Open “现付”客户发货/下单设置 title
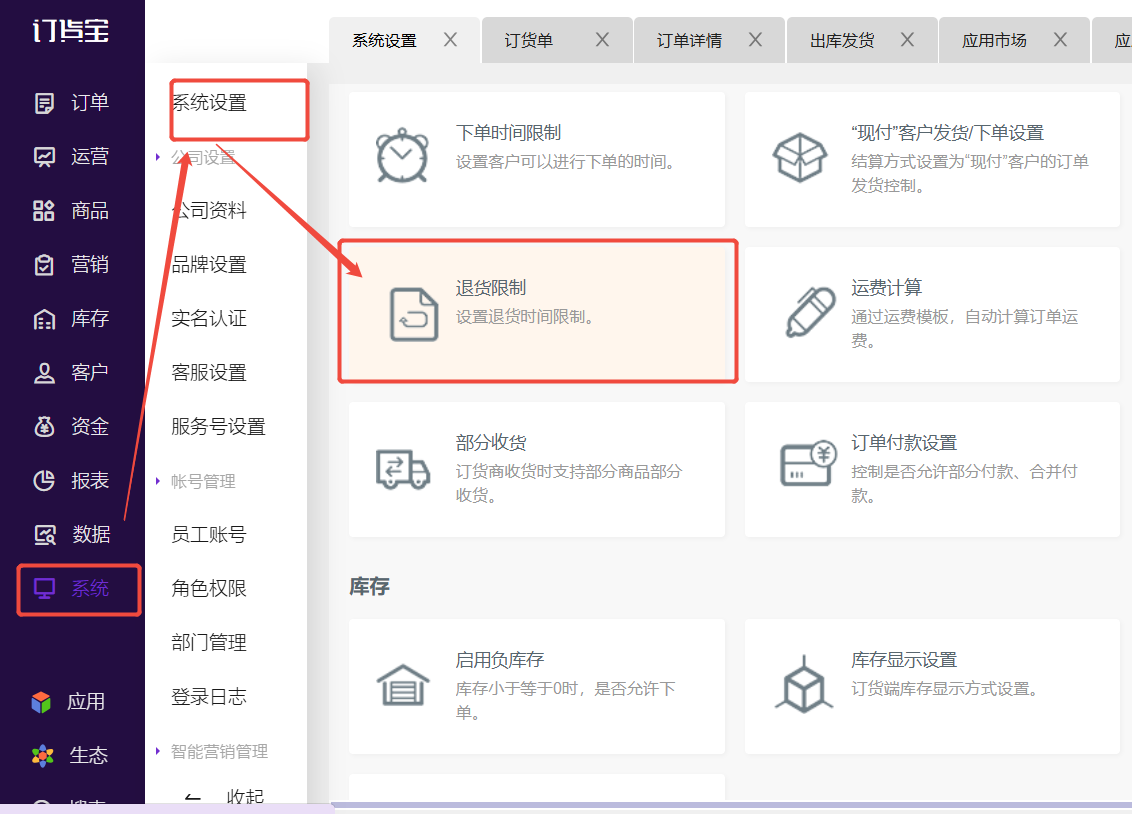 947,133
